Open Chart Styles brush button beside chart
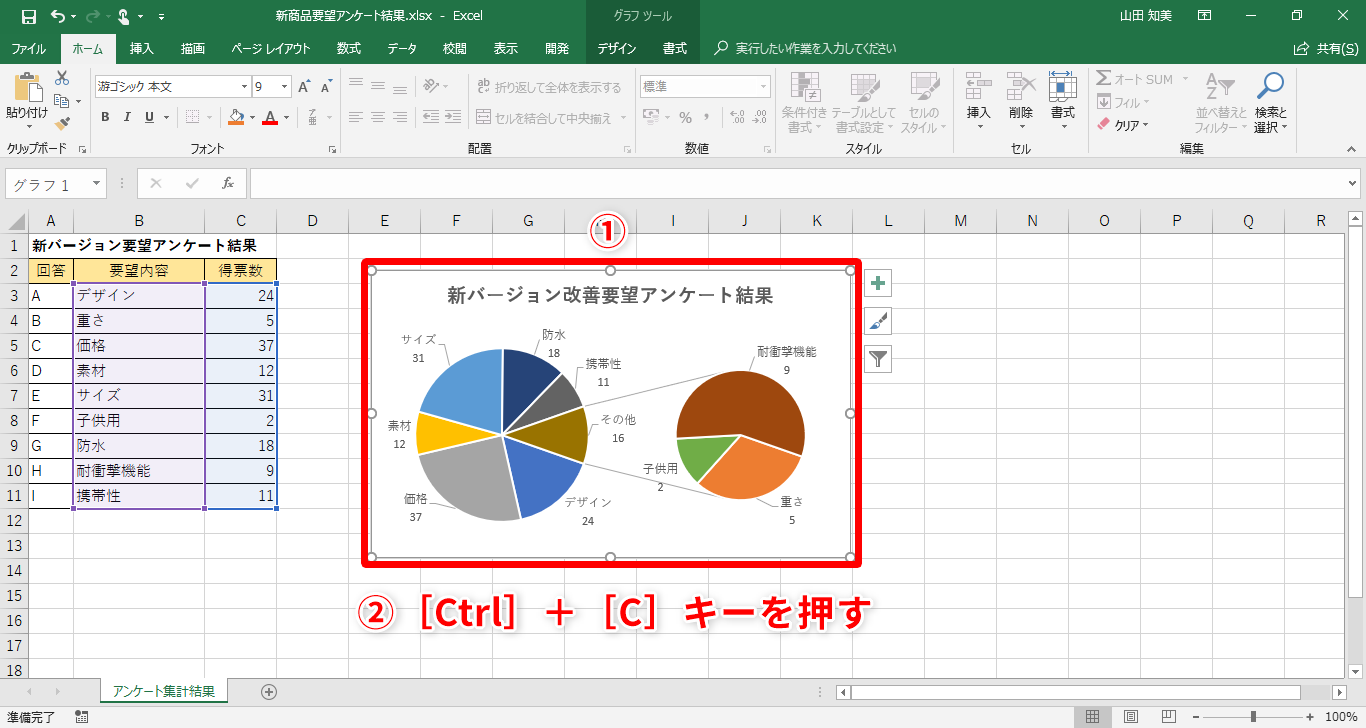This screenshot has width=1366, height=728. [x=878, y=321]
